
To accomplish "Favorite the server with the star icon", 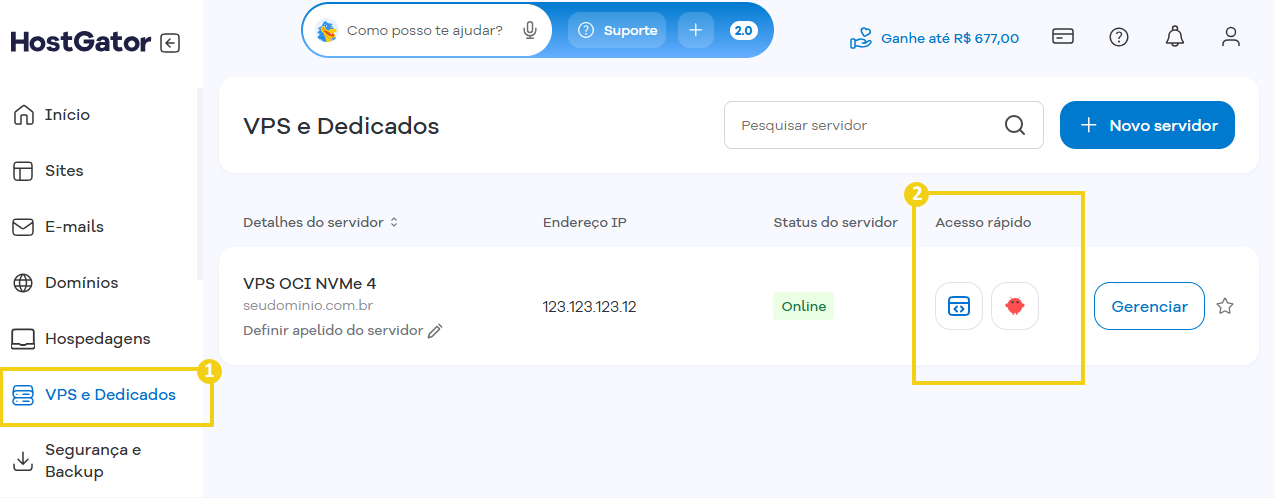I will [x=1225, y=306].
